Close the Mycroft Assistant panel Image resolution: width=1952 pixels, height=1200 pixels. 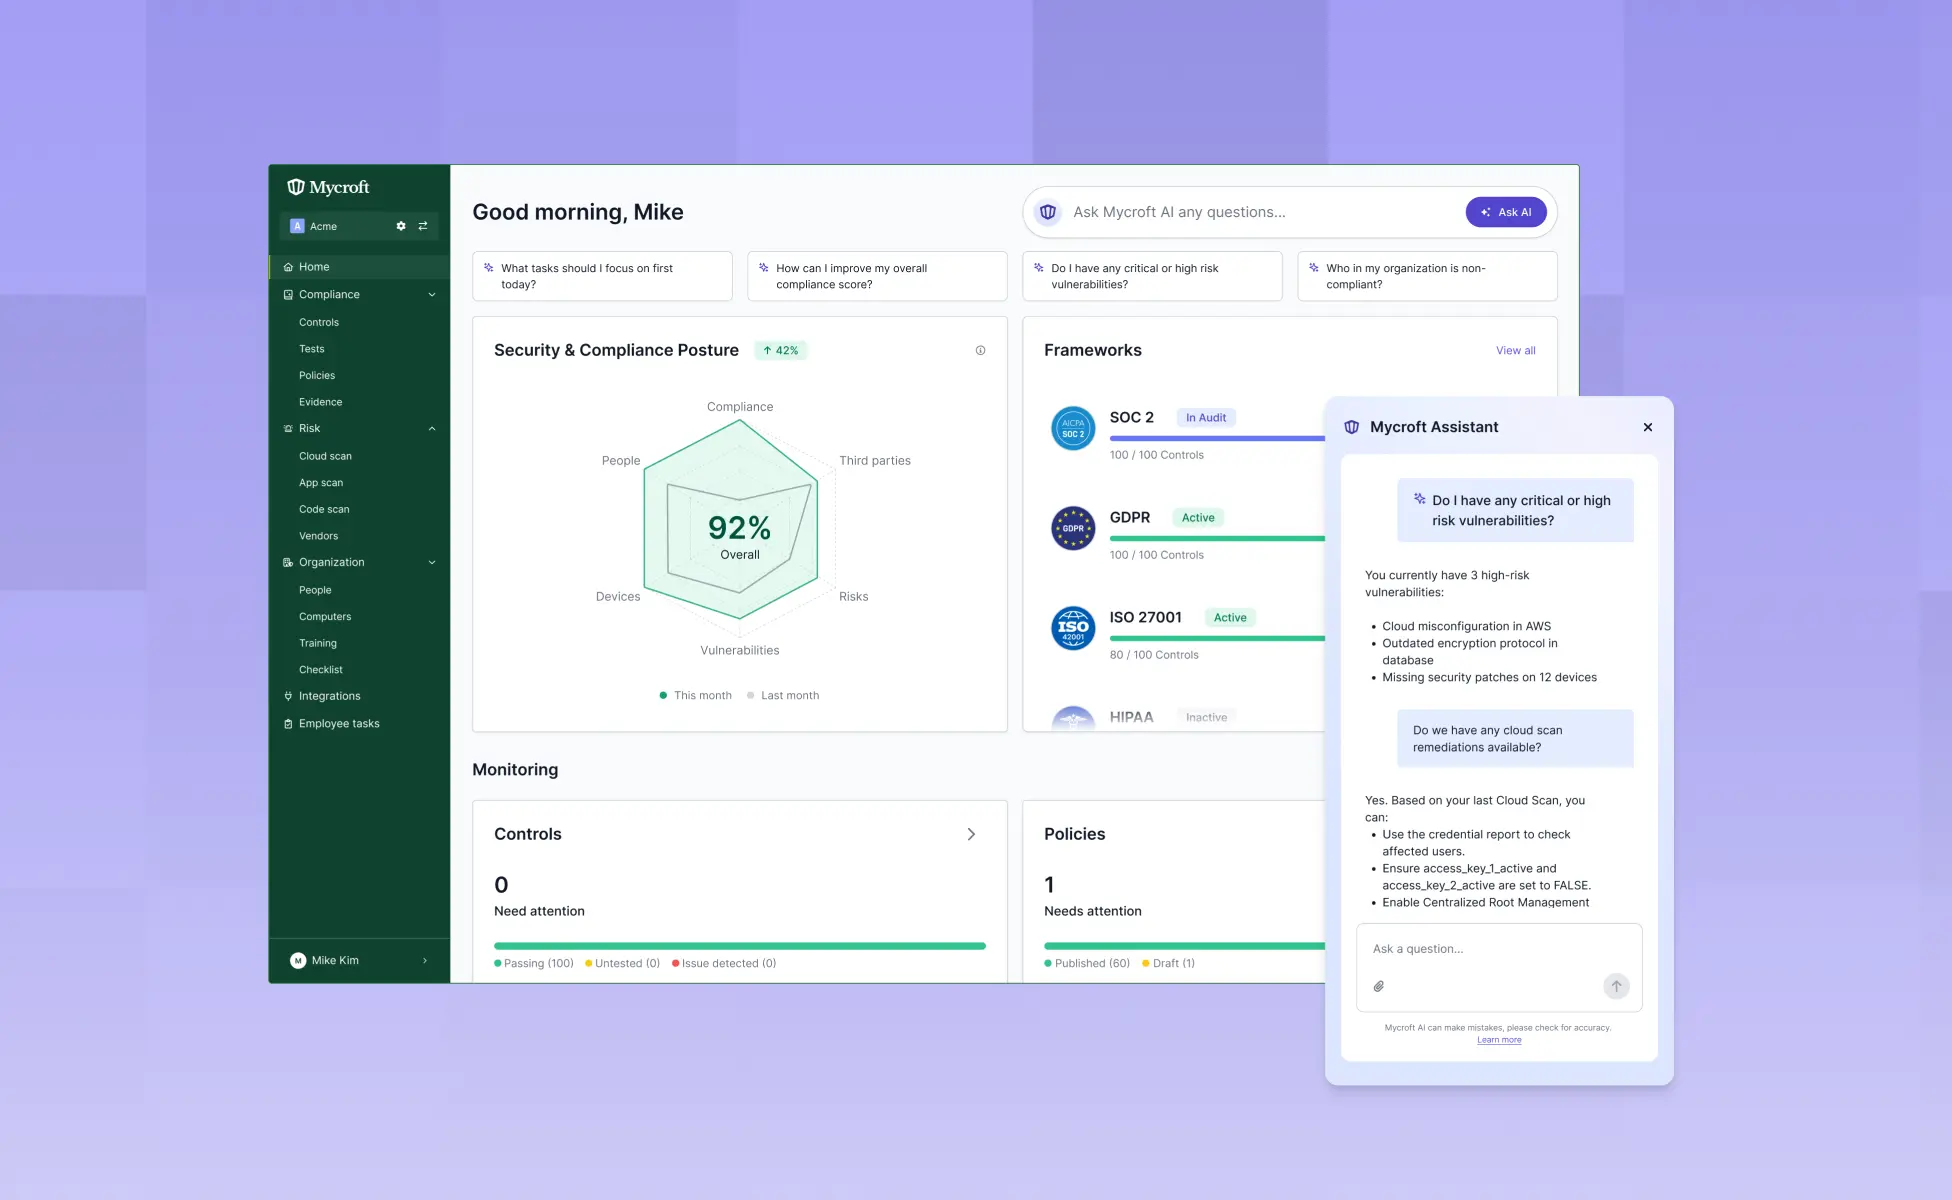1648,427
